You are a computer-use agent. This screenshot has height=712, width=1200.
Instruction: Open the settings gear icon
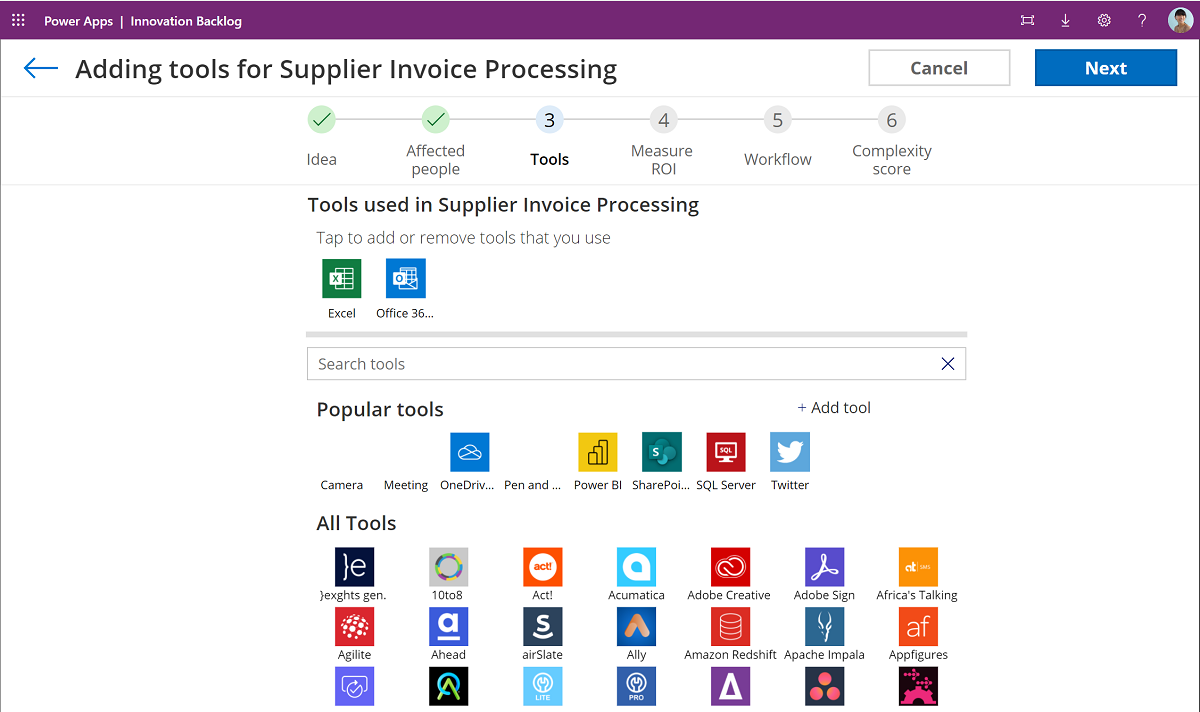(1104, 20)
